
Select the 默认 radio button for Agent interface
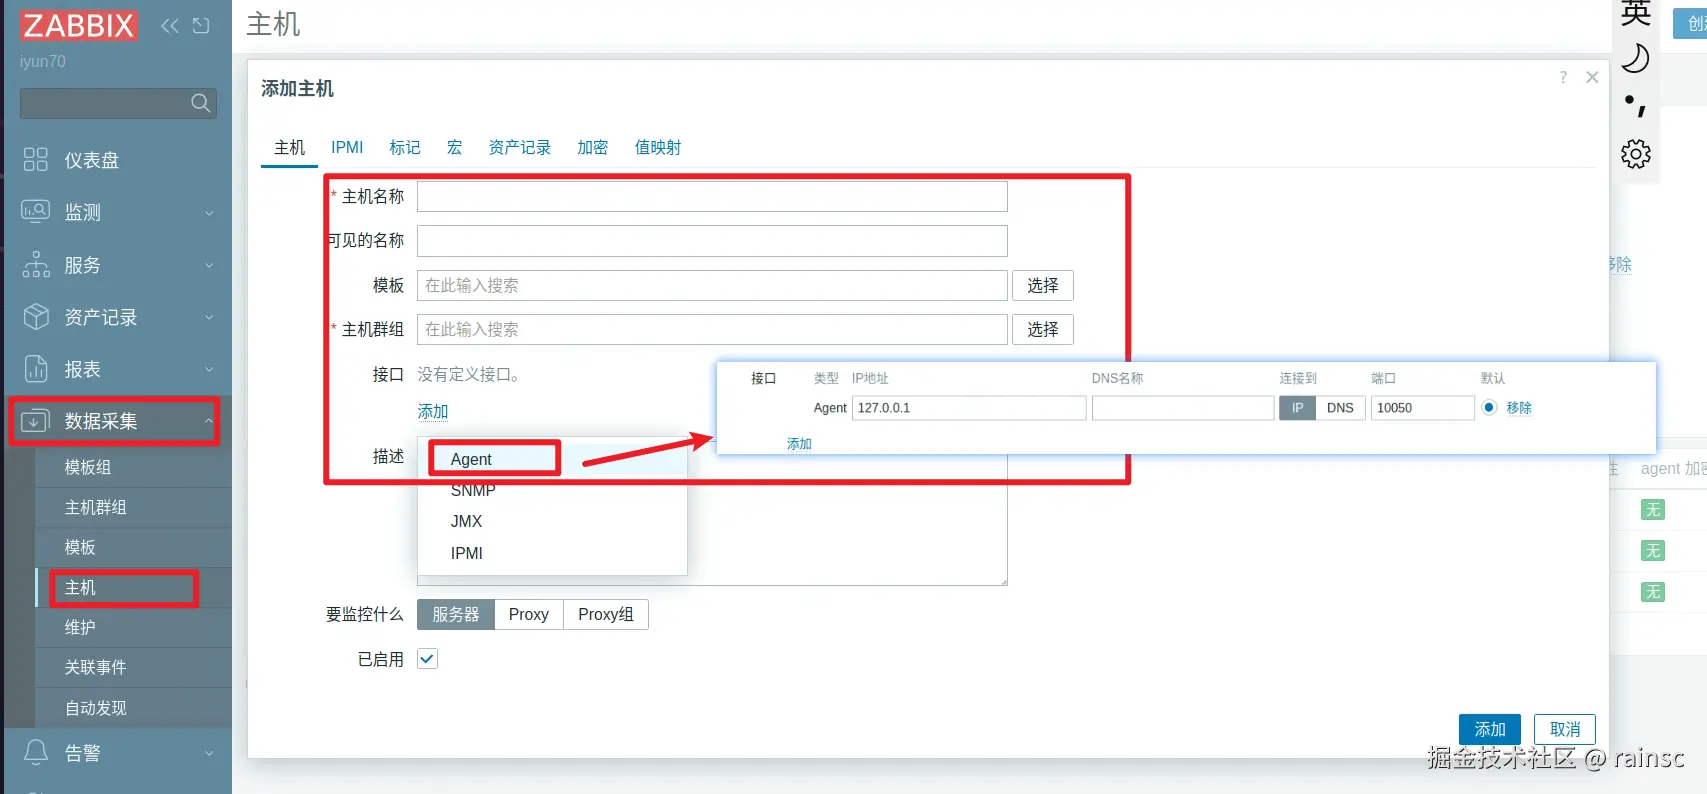click(x=1489, y=407)
